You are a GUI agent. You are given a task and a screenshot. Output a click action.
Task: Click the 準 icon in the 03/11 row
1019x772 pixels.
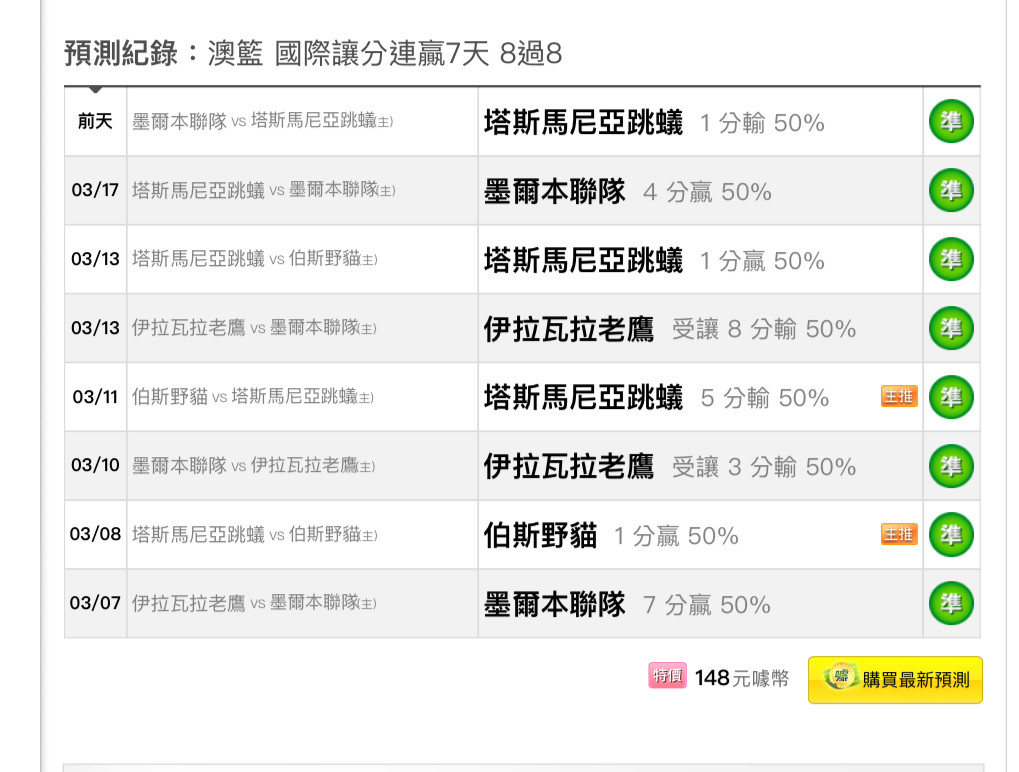(951, 396)
